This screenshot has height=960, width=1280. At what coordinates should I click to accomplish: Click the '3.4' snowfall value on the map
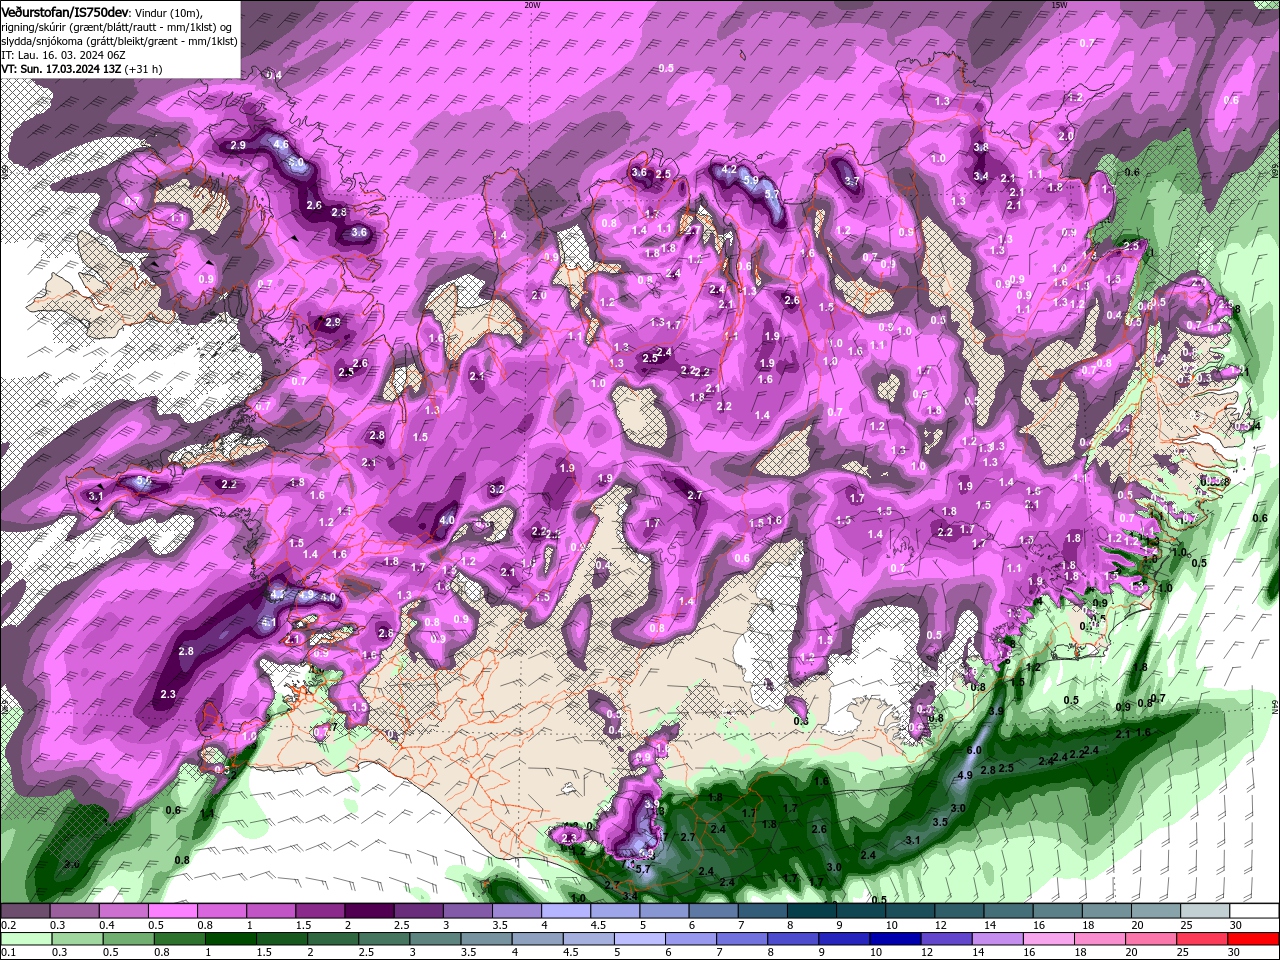pos(981,176)
